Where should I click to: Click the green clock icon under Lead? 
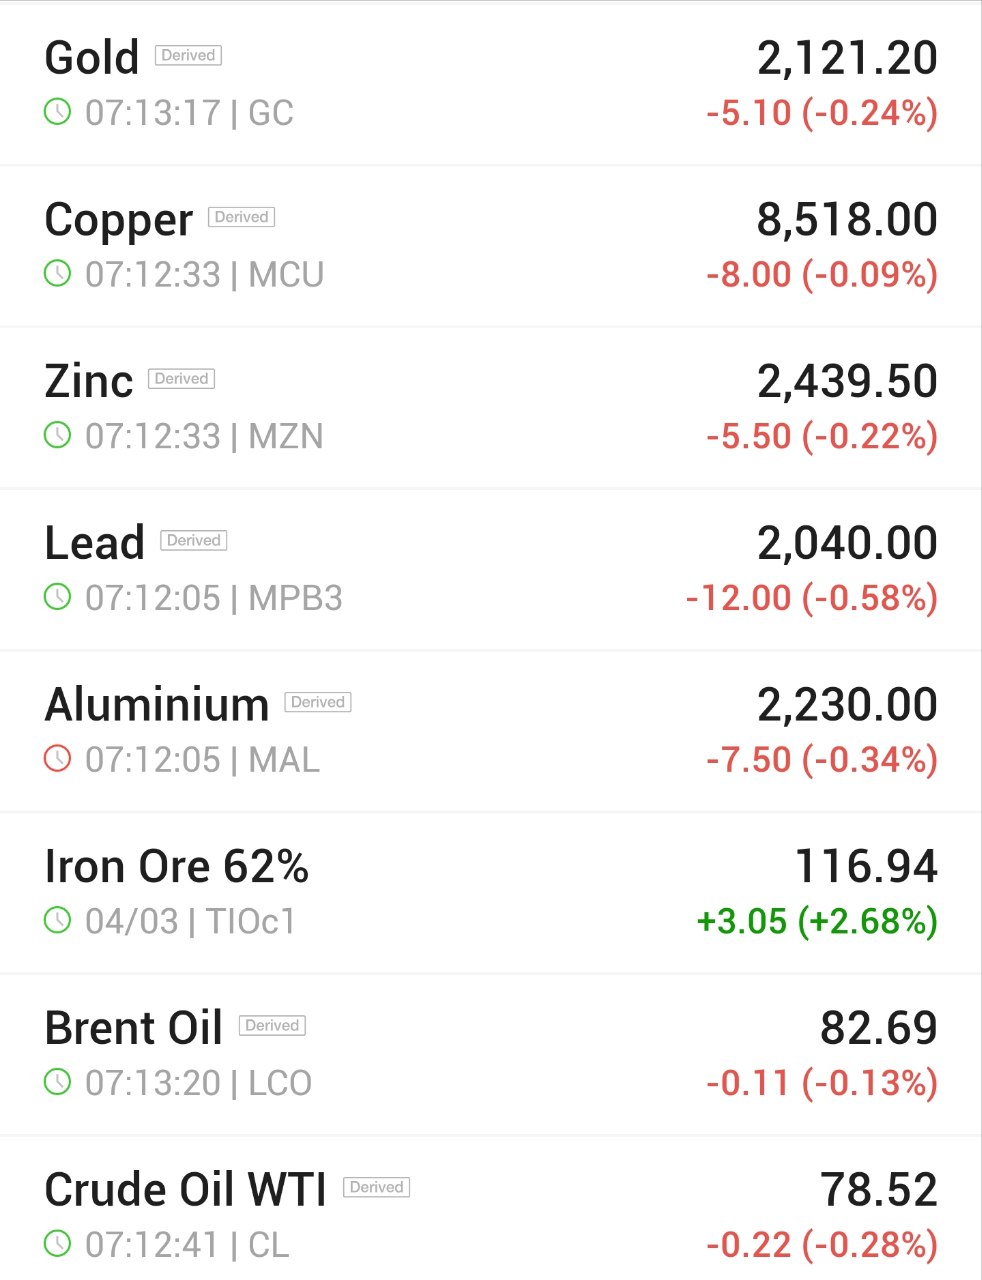(58, 597)
